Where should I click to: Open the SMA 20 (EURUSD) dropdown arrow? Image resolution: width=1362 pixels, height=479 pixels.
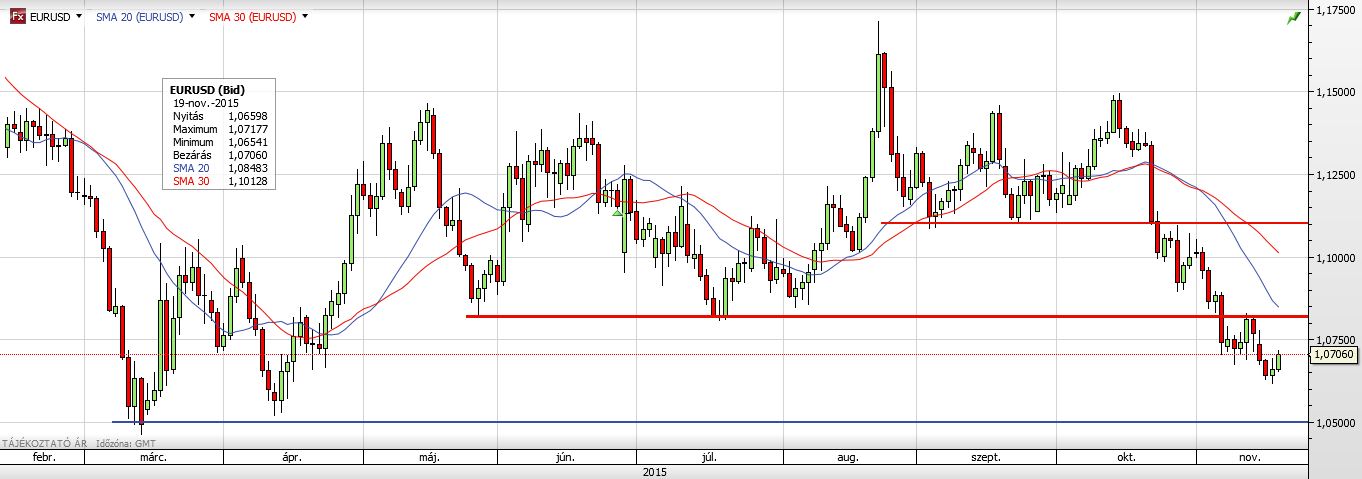[x=190, y=17]
